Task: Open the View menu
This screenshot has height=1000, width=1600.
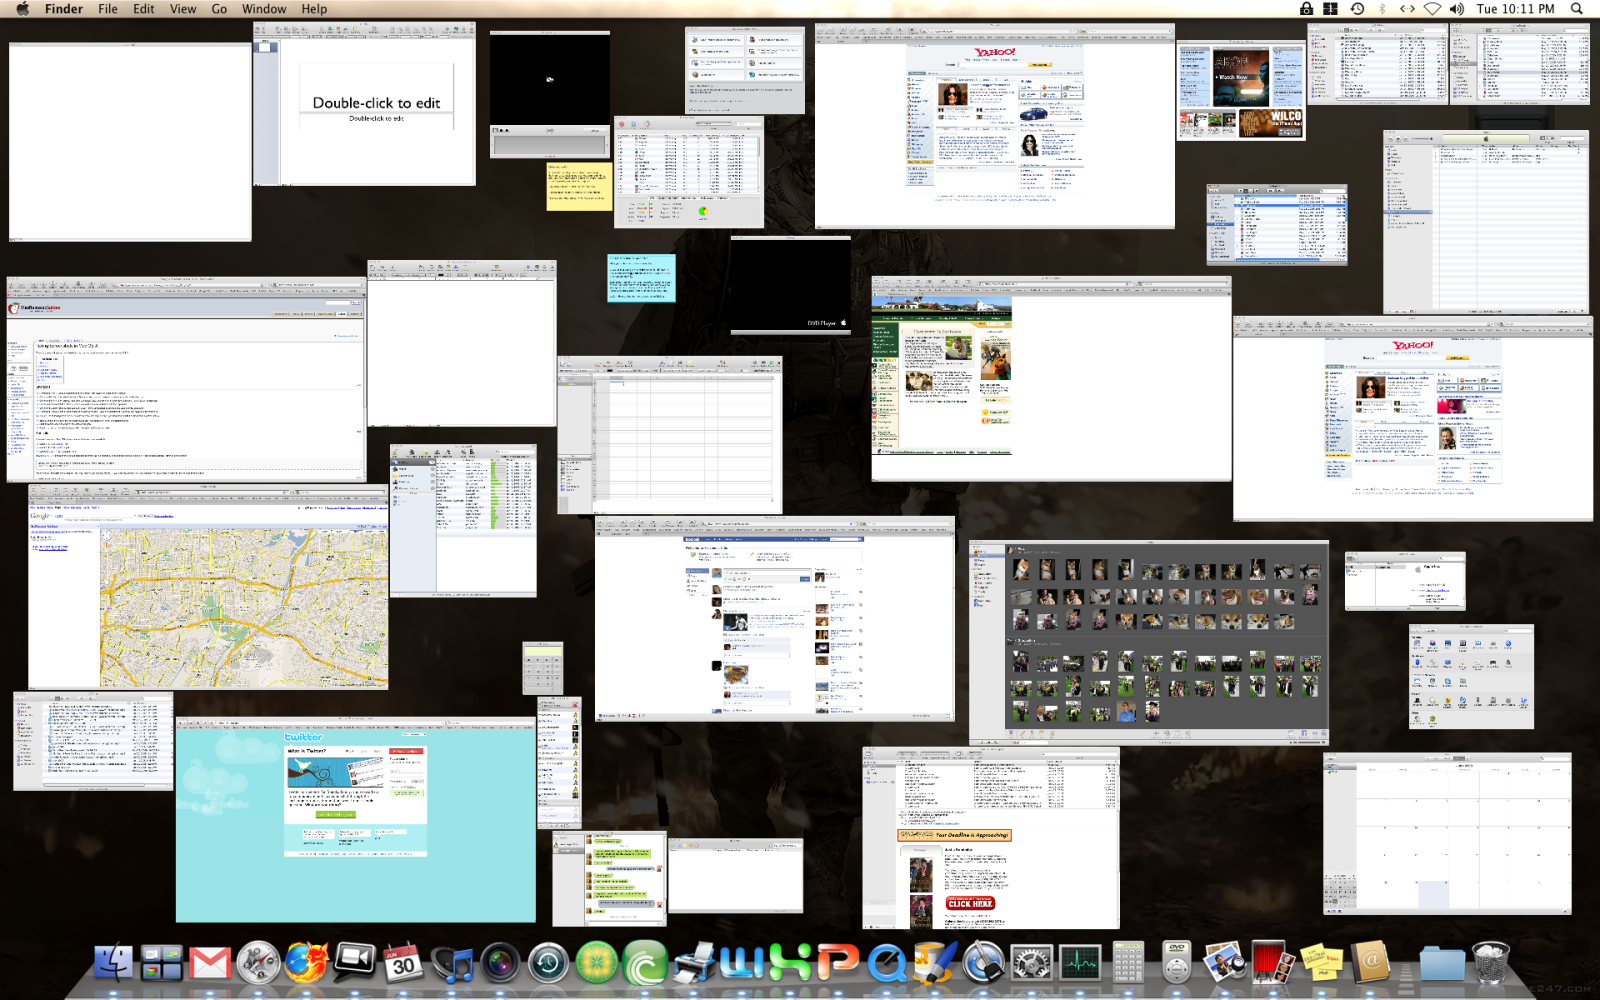Action: [183, 9]
